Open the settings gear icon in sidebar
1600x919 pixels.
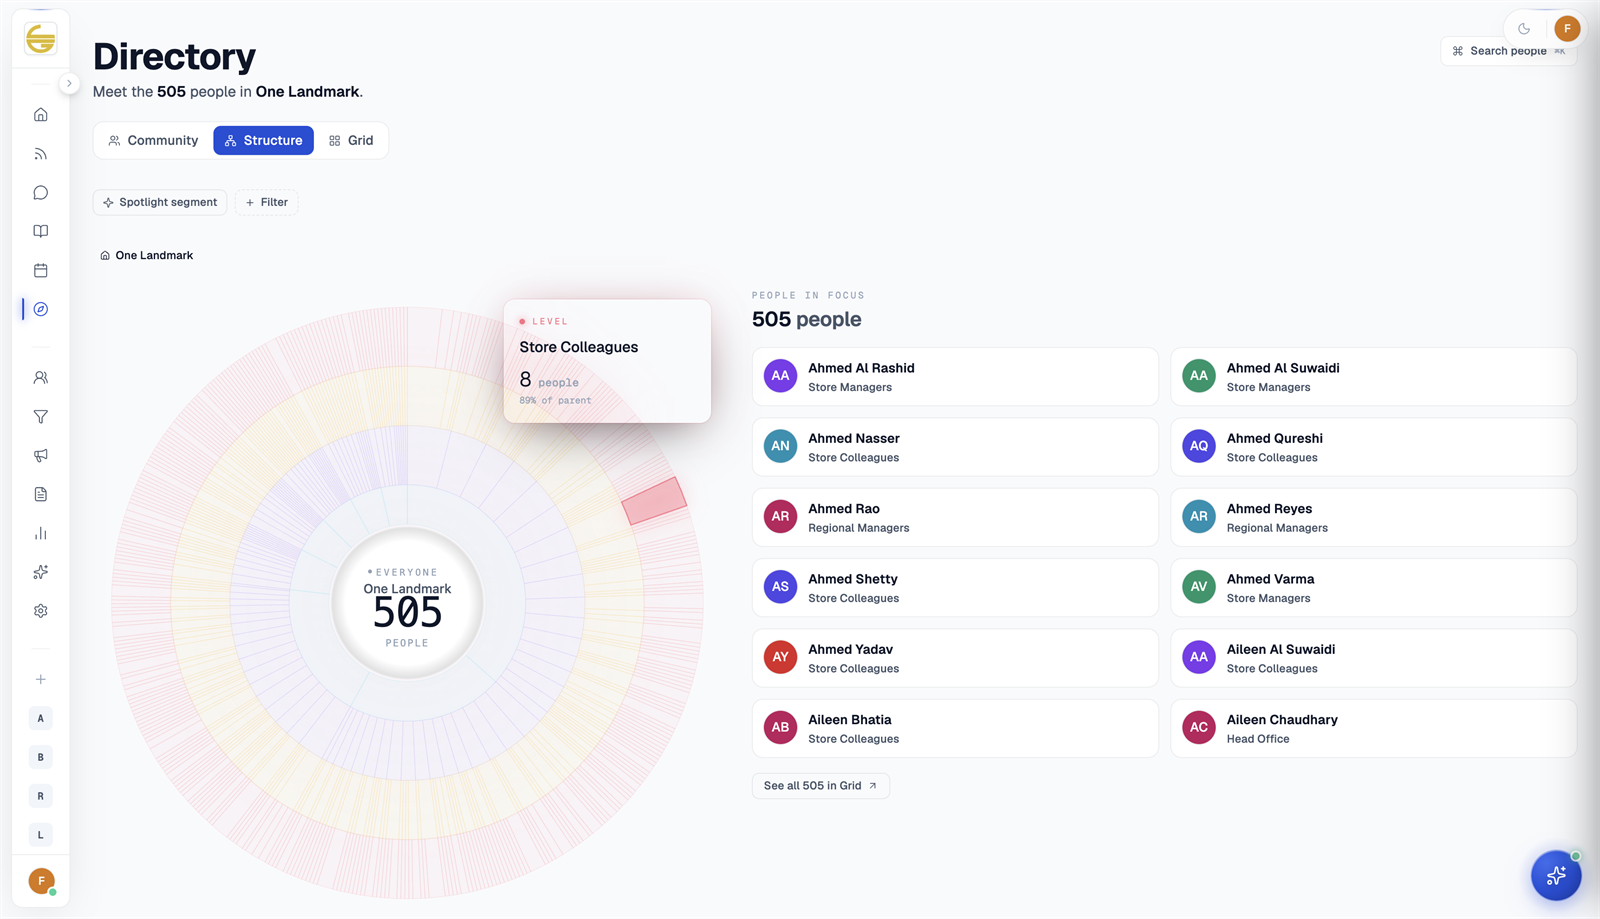coord(41,611)
